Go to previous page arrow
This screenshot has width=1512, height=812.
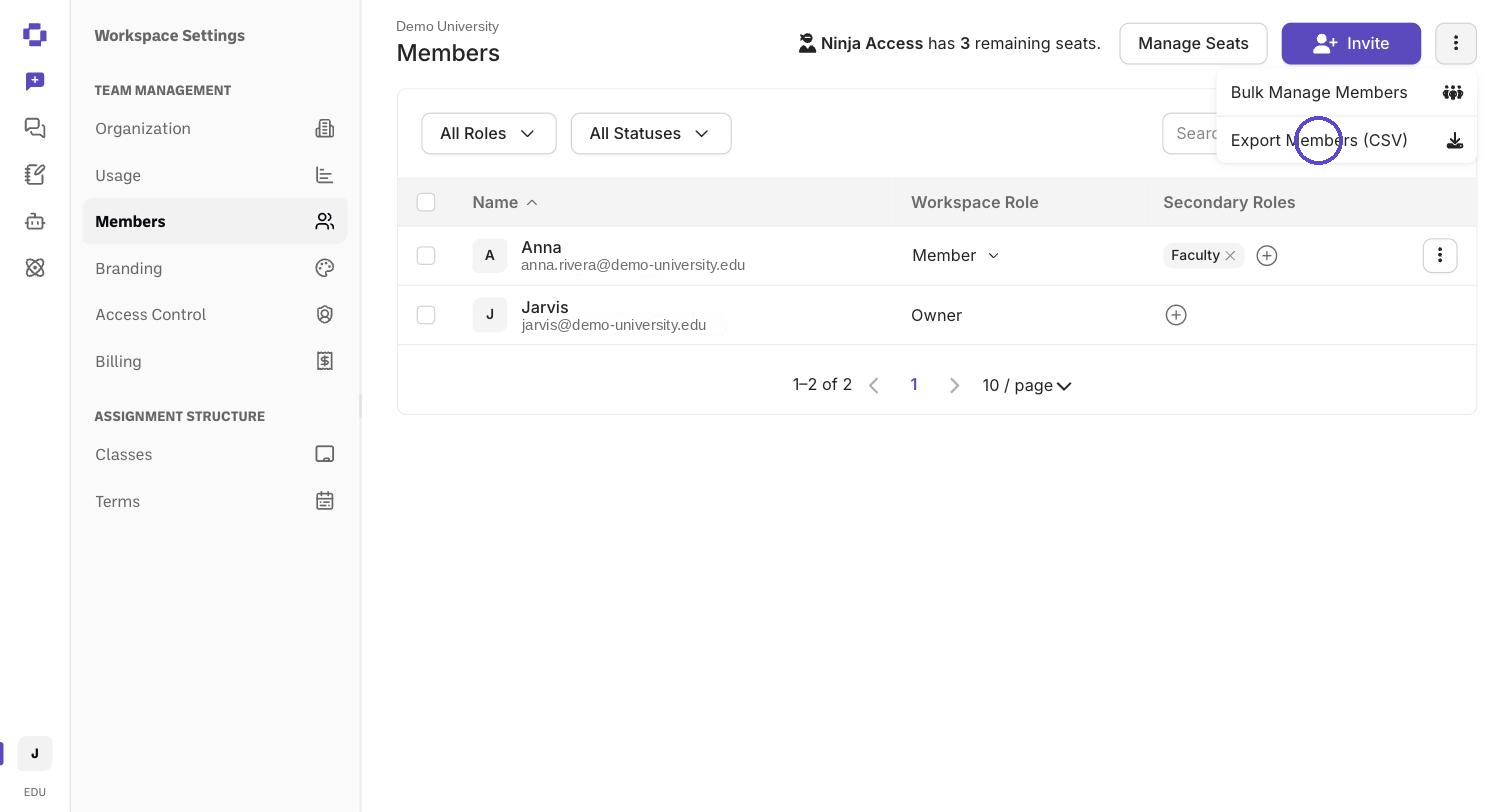[x=874, y=386]
